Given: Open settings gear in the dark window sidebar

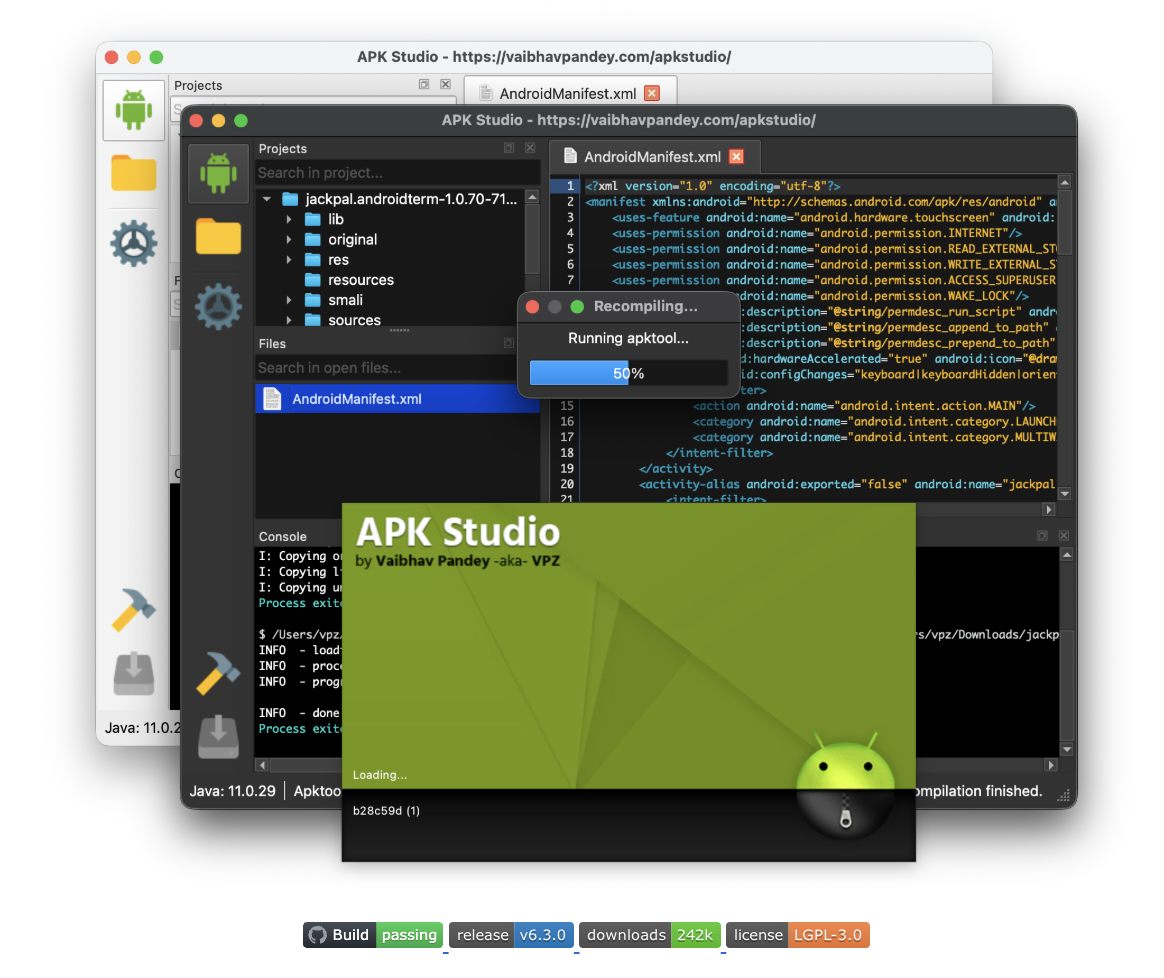Looking at the screenshot, I should 218,306.
